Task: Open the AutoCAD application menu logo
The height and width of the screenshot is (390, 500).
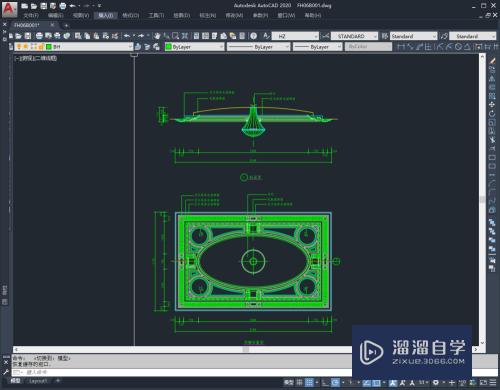Action: click(9, 9)
